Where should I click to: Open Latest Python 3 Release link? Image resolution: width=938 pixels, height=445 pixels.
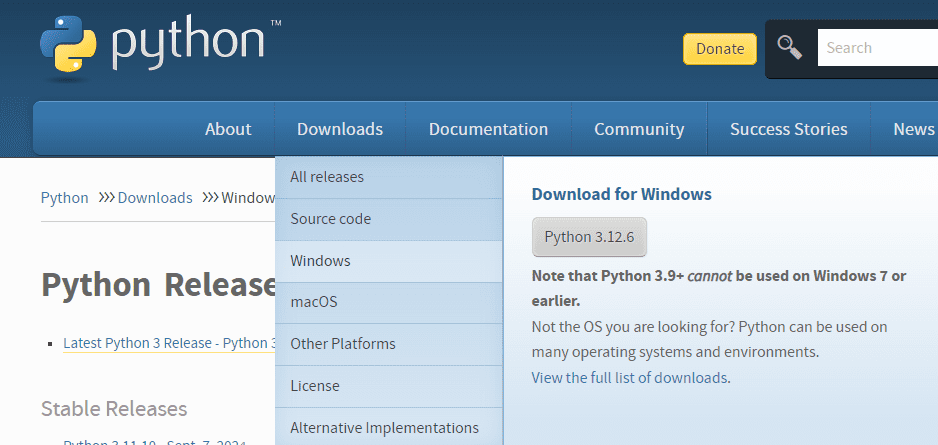(169, 343)
